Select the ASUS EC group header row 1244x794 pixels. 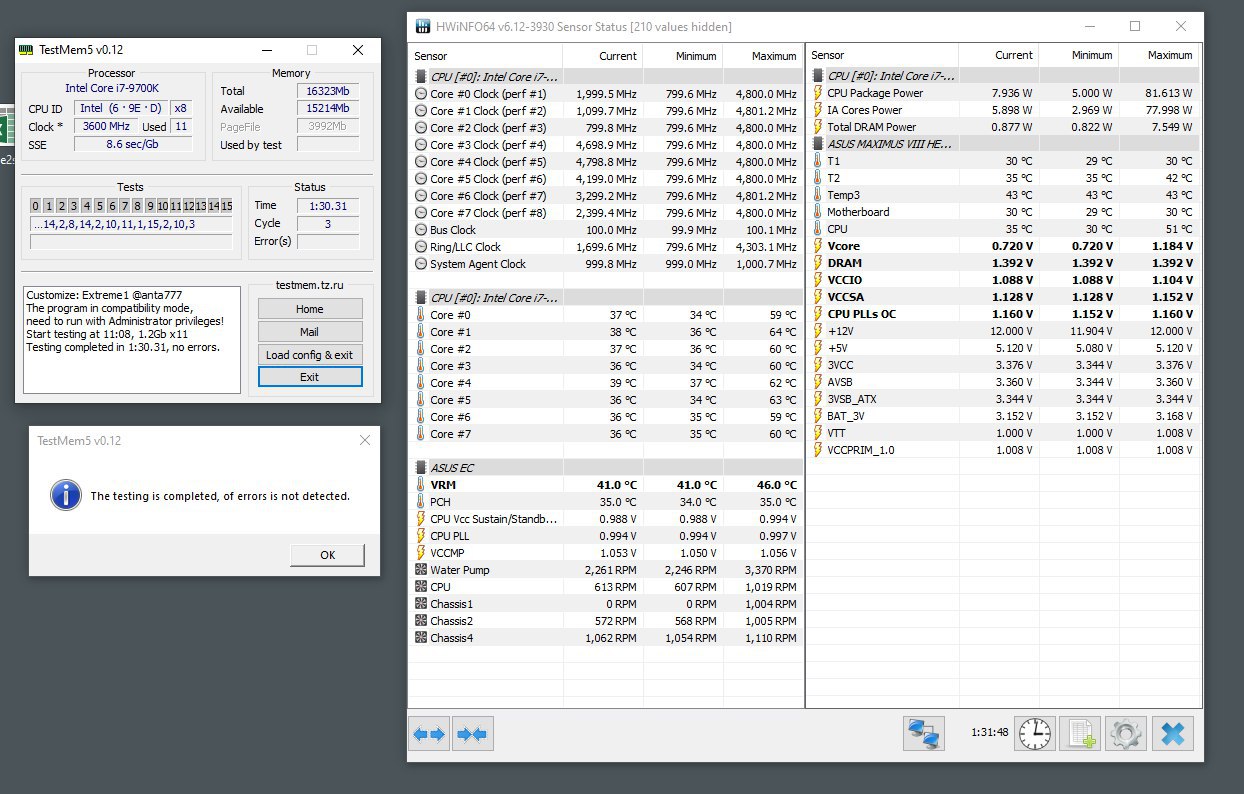(x=606, y=468)
